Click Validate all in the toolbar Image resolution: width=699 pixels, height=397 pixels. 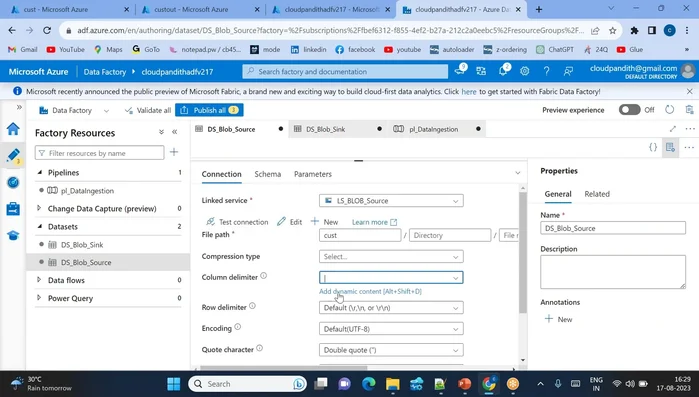click(x=148, y=110)
